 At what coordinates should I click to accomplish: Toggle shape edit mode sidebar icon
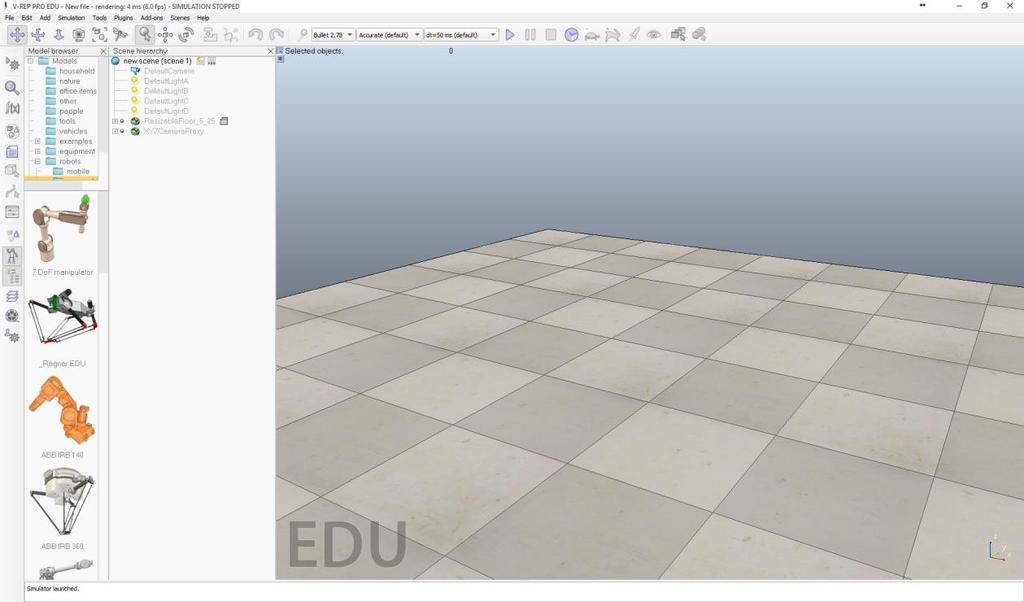coord(12,171)
